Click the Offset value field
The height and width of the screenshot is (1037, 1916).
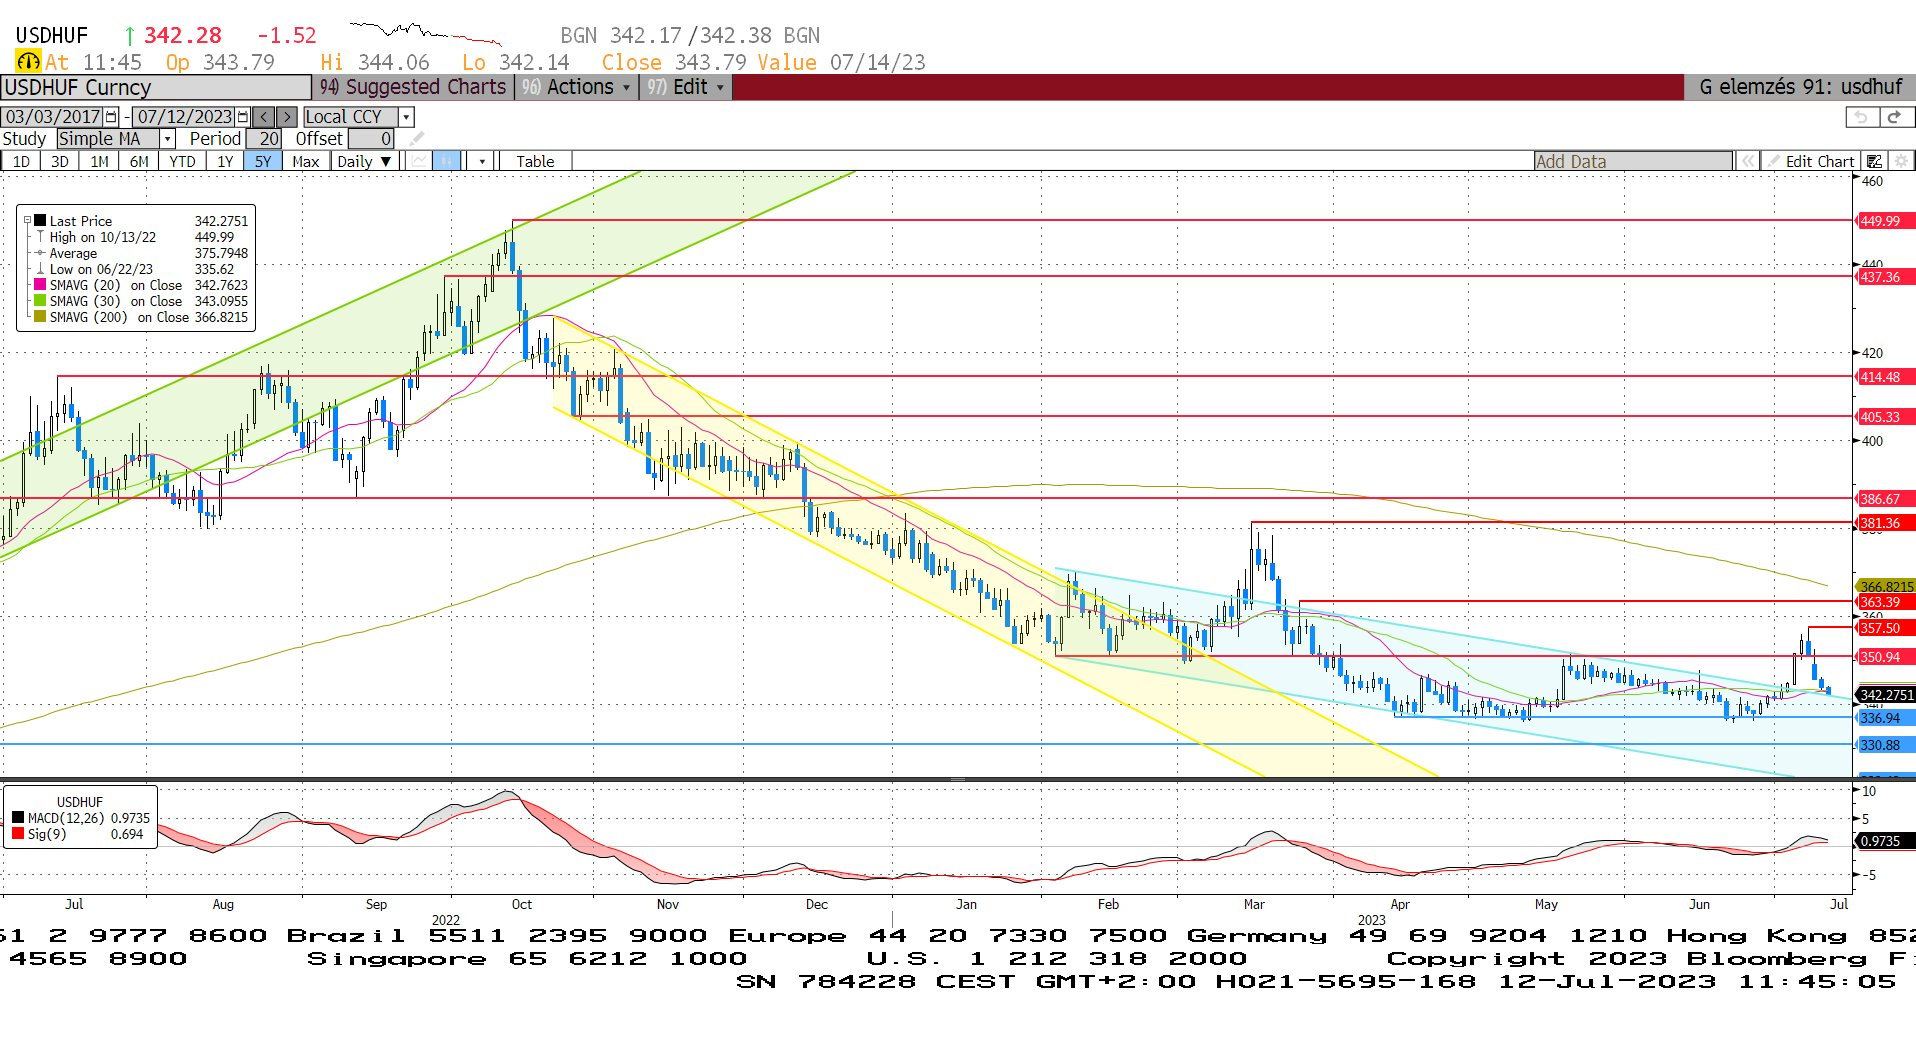(371, 139)
